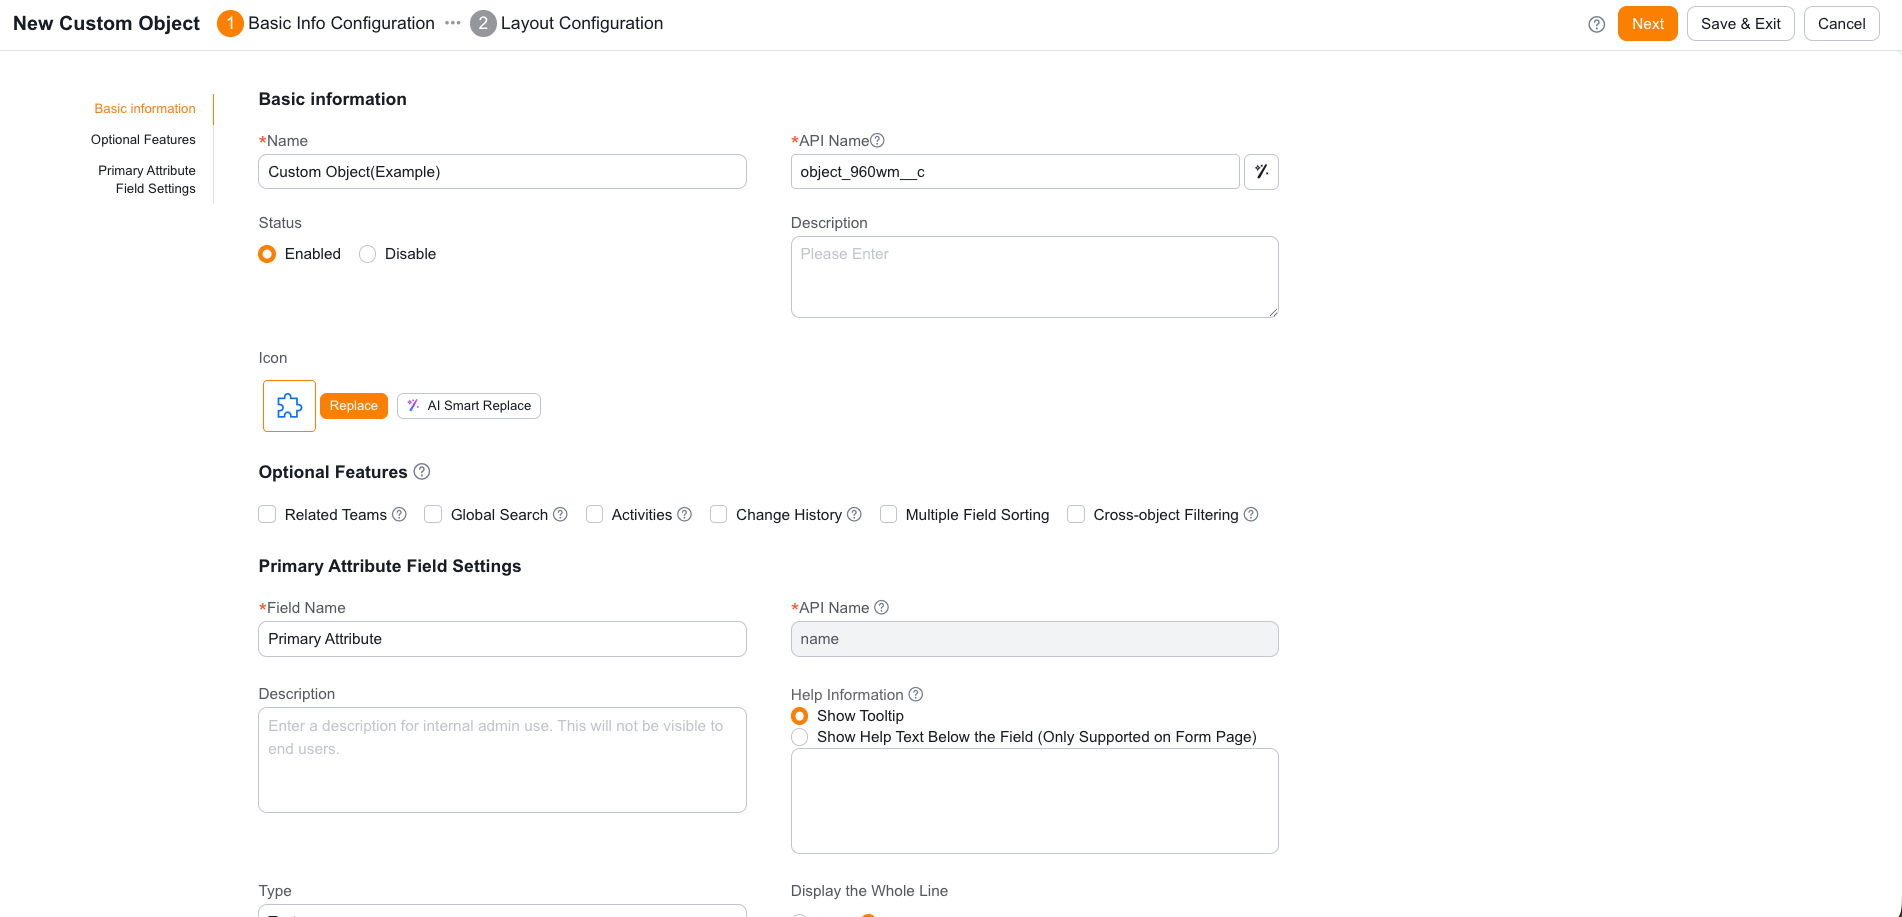The height and width of the screenshot is (917, 1902).
Task: Click the Cancel button
Action: (1842, 24)
